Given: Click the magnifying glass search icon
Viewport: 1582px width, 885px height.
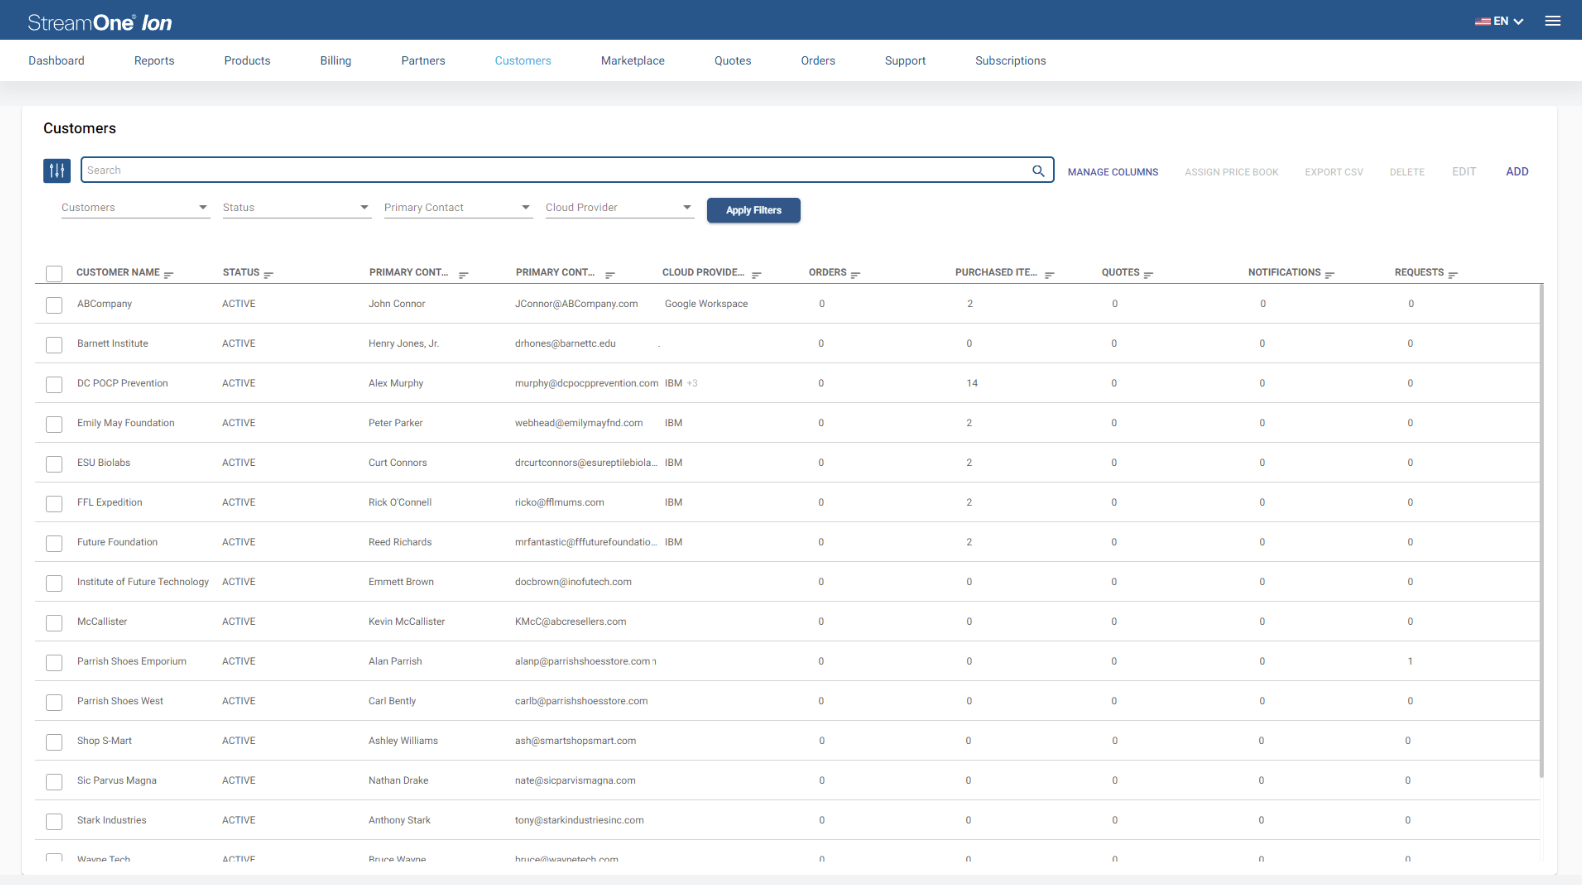Looking at the screenshot, I should [1038, 171].
